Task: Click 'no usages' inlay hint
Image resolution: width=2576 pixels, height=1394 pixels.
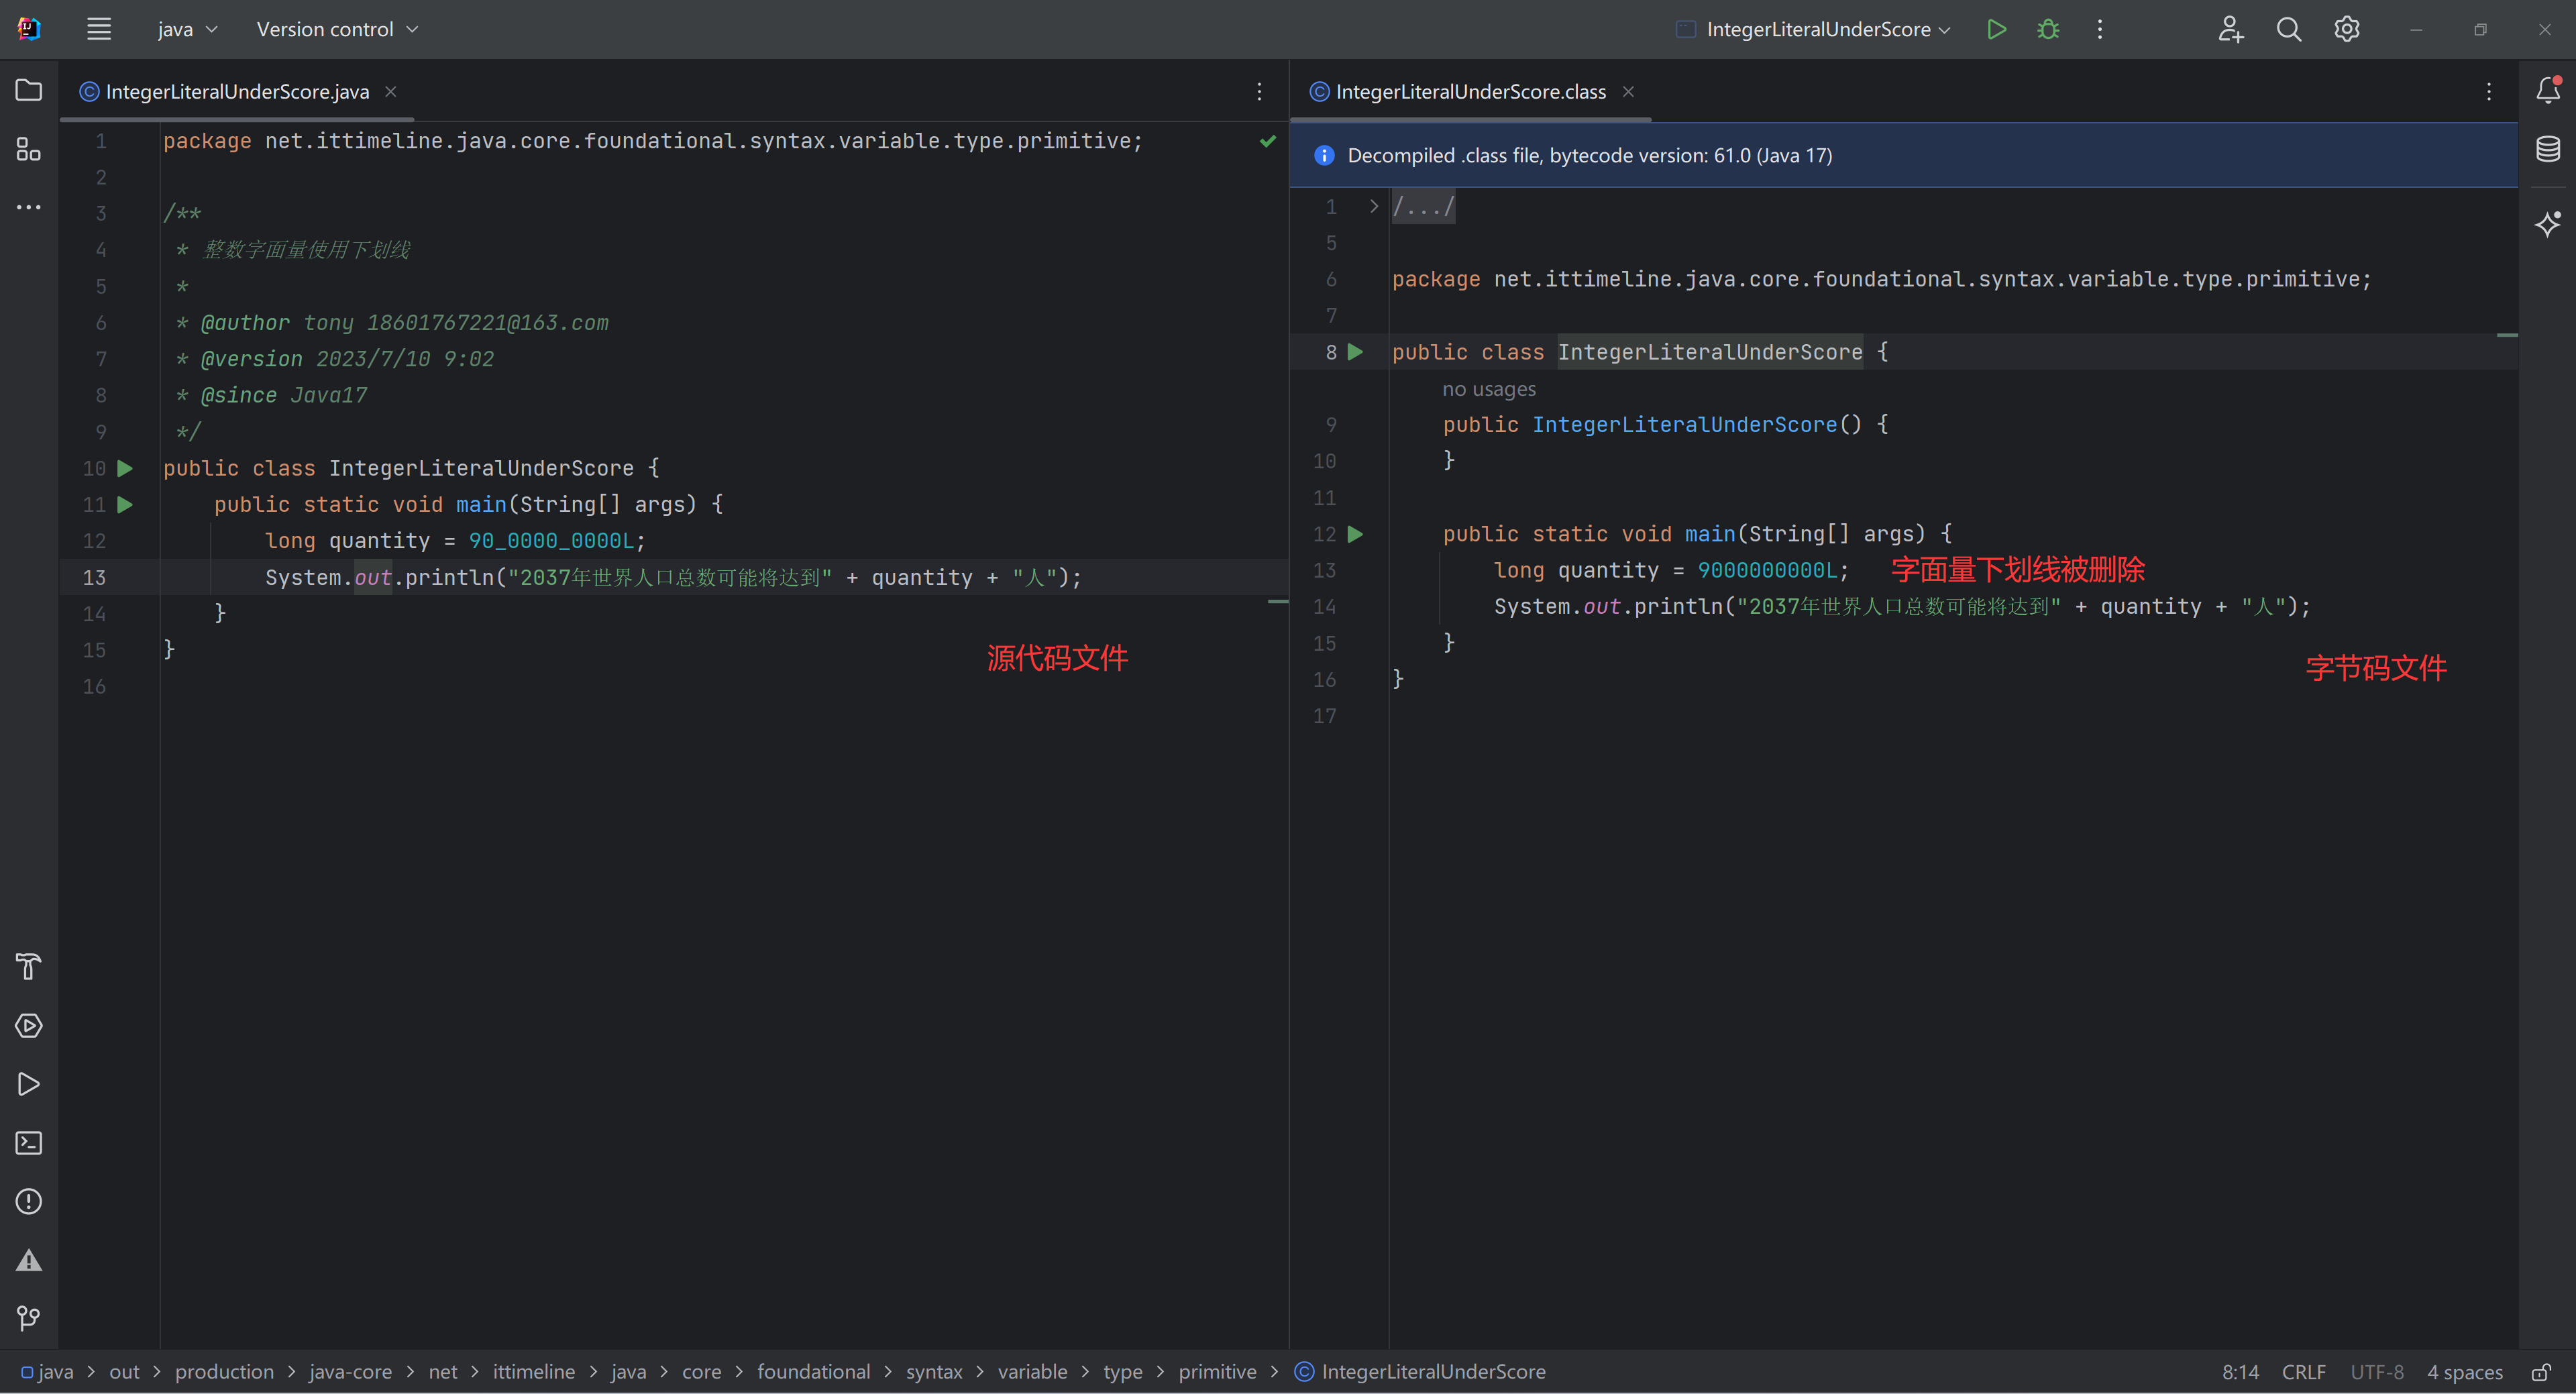Action: (x=1488, y=389)
